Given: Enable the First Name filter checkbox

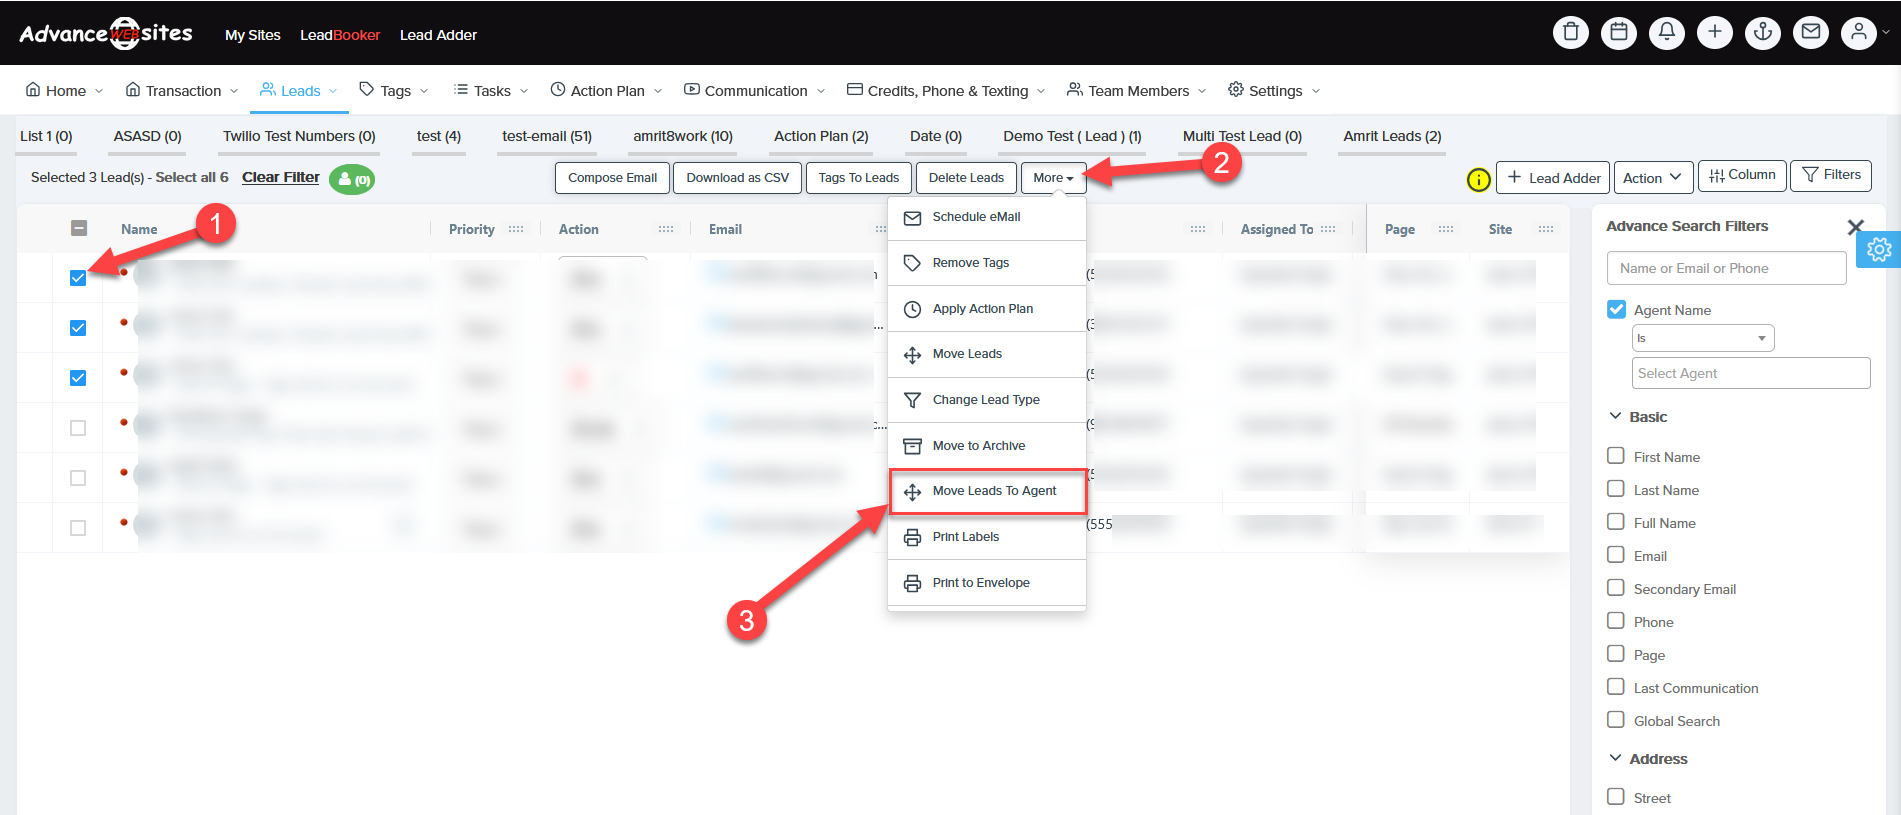Looking at the screenshot, I should click(x=1616, y=456).
